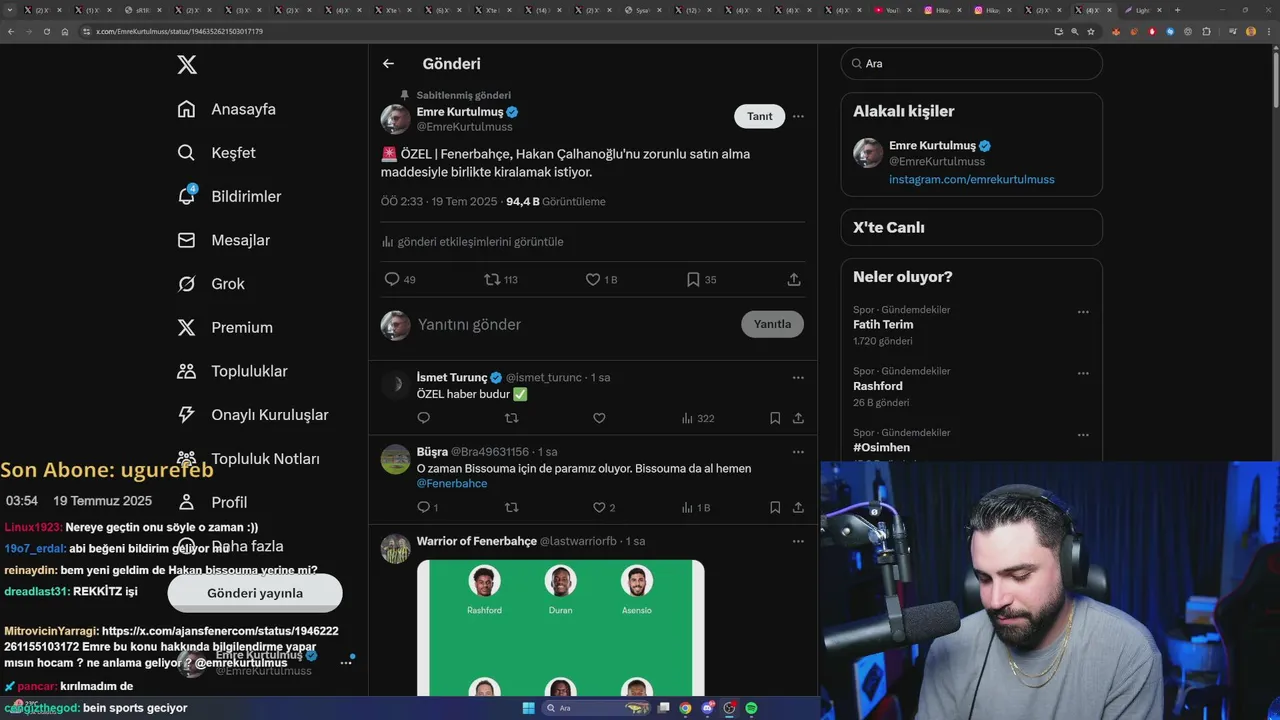1280x720 pixels.
Task: Click the browser reload button
Action: (46, 31)
